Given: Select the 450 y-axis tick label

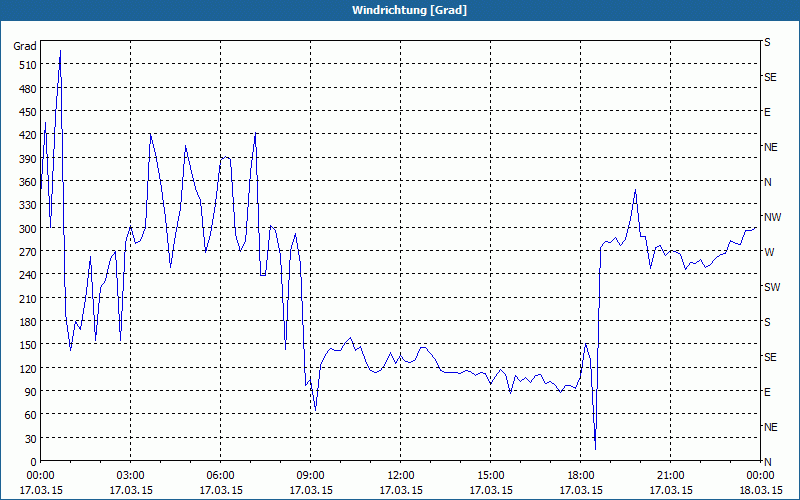Looking at the screenshot, I should coord(28,112).
